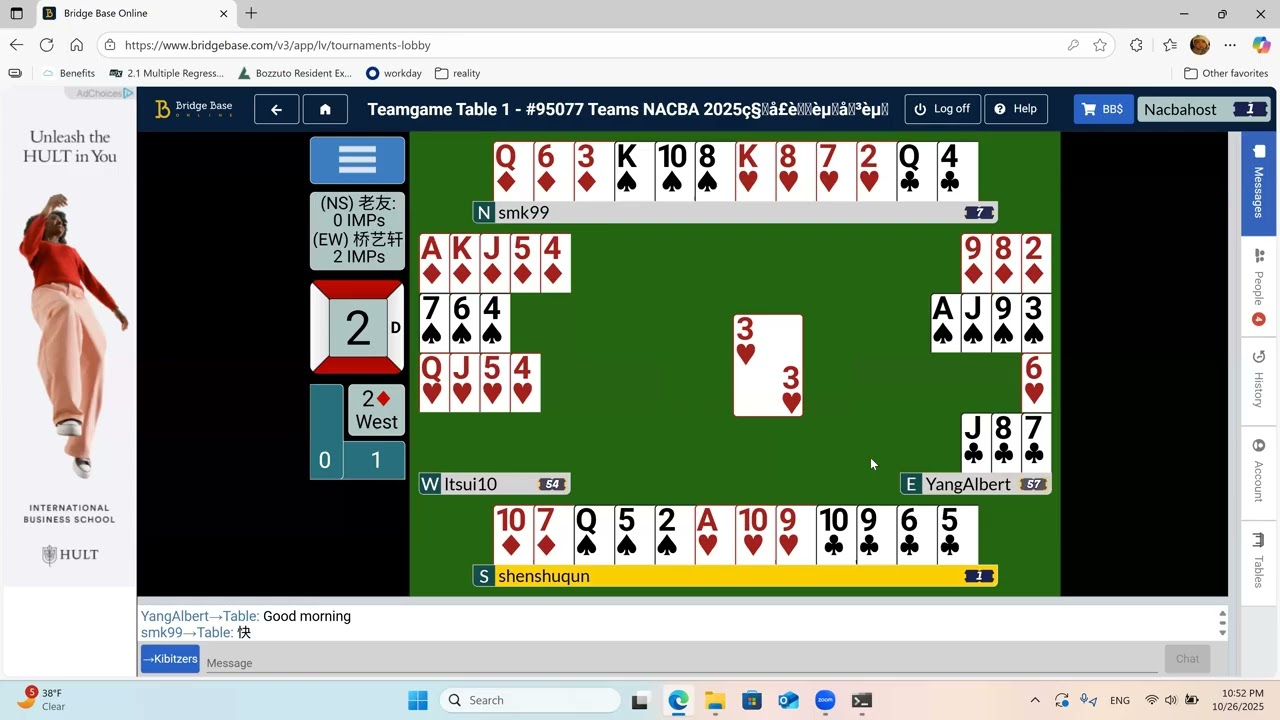Click the IMPs score panel
This screenshot has width=1280, height=720.
point(357,231)
